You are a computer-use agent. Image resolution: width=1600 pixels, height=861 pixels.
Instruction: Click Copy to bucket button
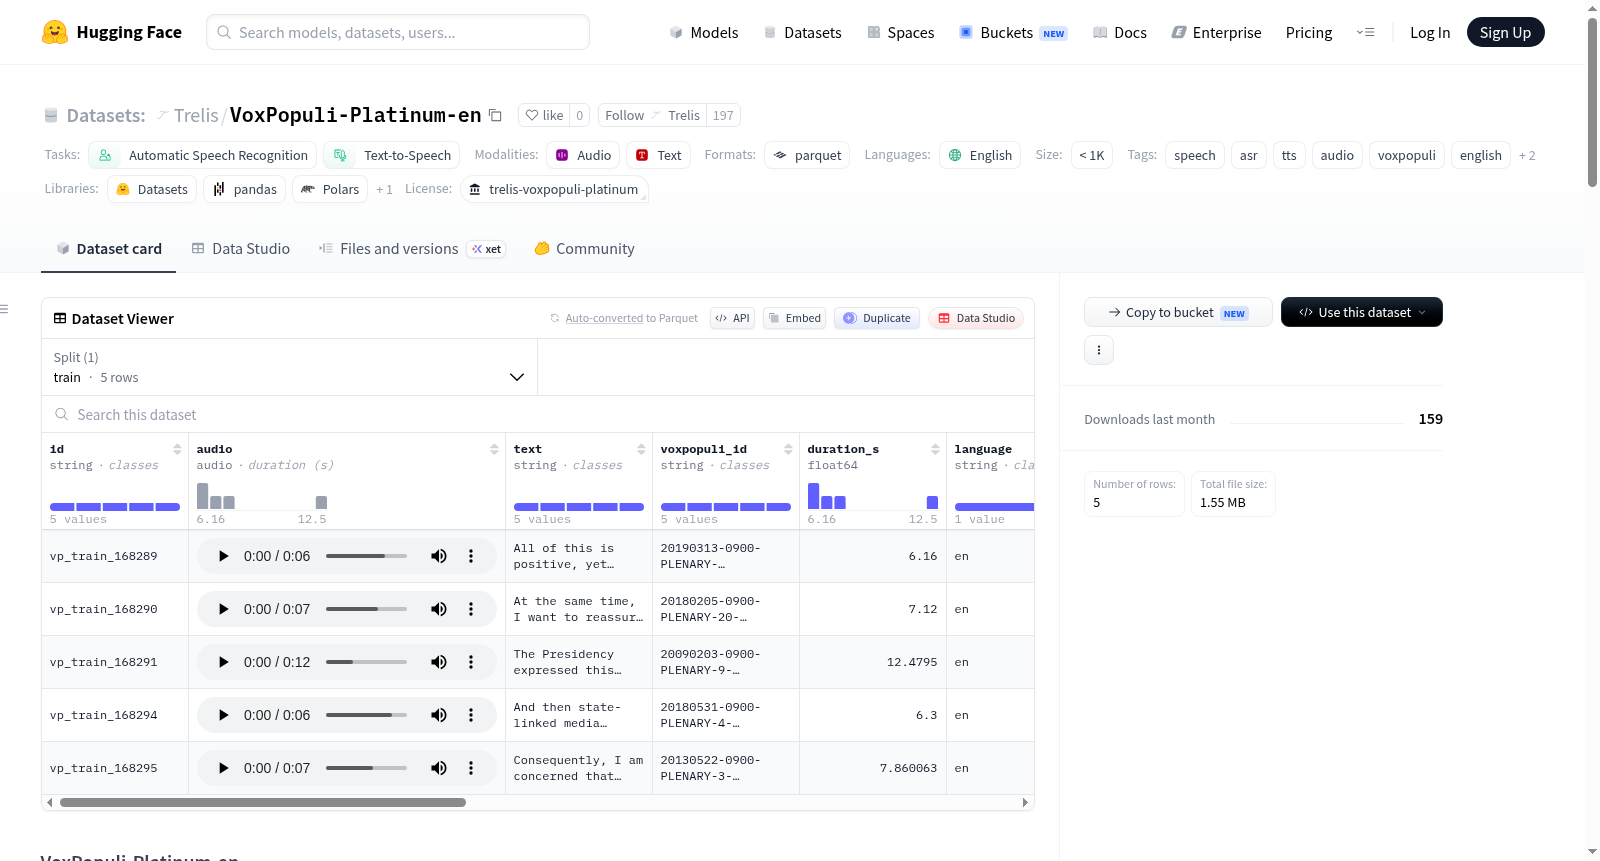[1178, 312]
